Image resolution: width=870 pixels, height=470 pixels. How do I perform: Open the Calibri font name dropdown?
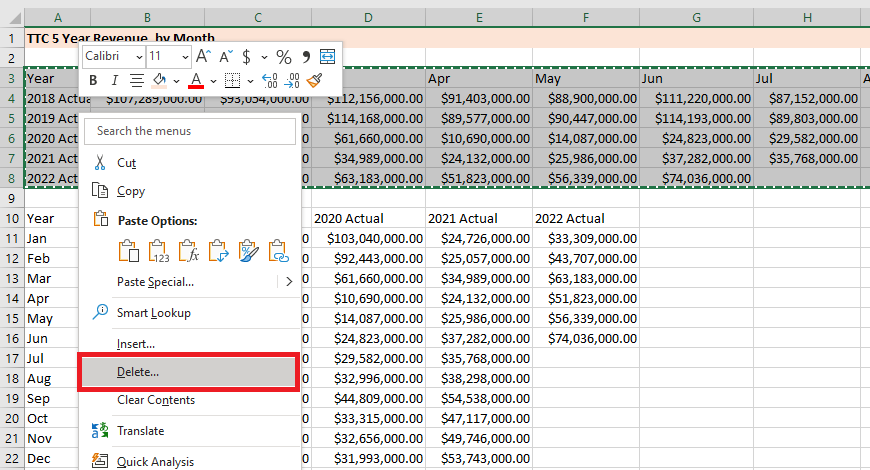(x=138, y=57)
